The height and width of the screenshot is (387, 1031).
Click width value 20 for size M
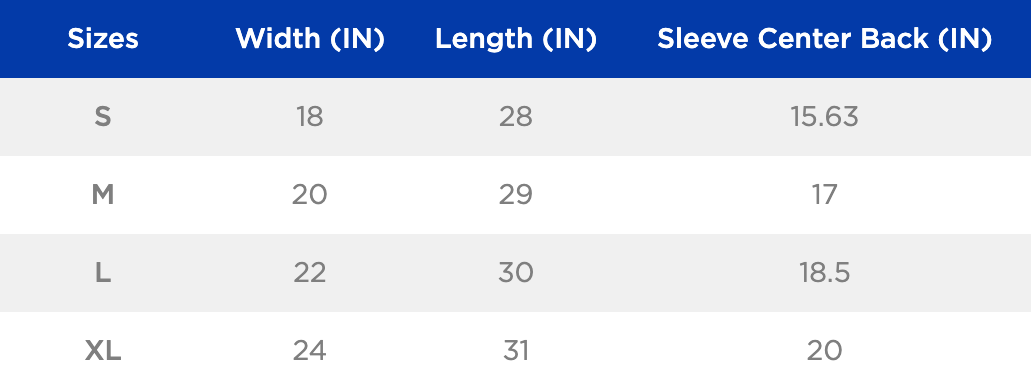310,194
